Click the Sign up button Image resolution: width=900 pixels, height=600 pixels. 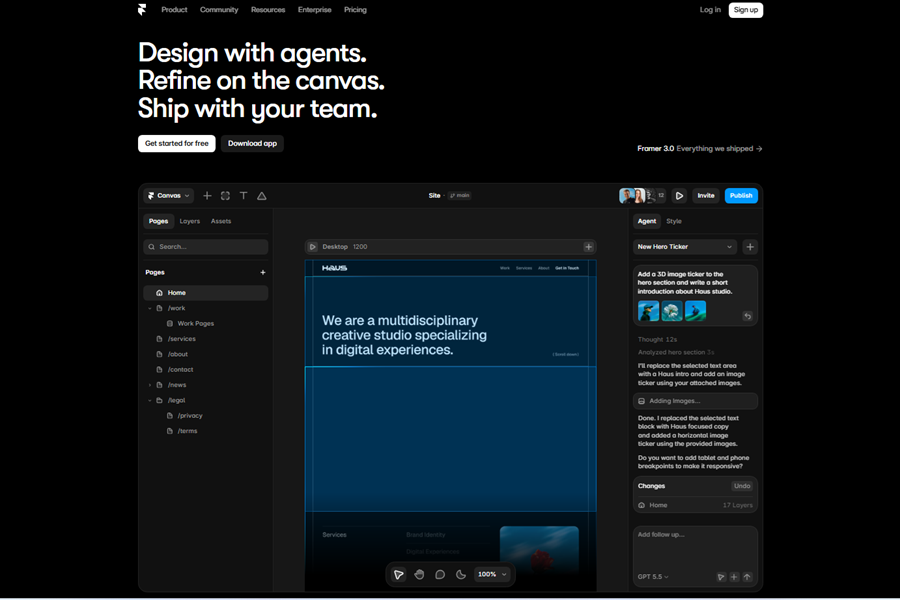pyautogui.click(x=746, y=10)
